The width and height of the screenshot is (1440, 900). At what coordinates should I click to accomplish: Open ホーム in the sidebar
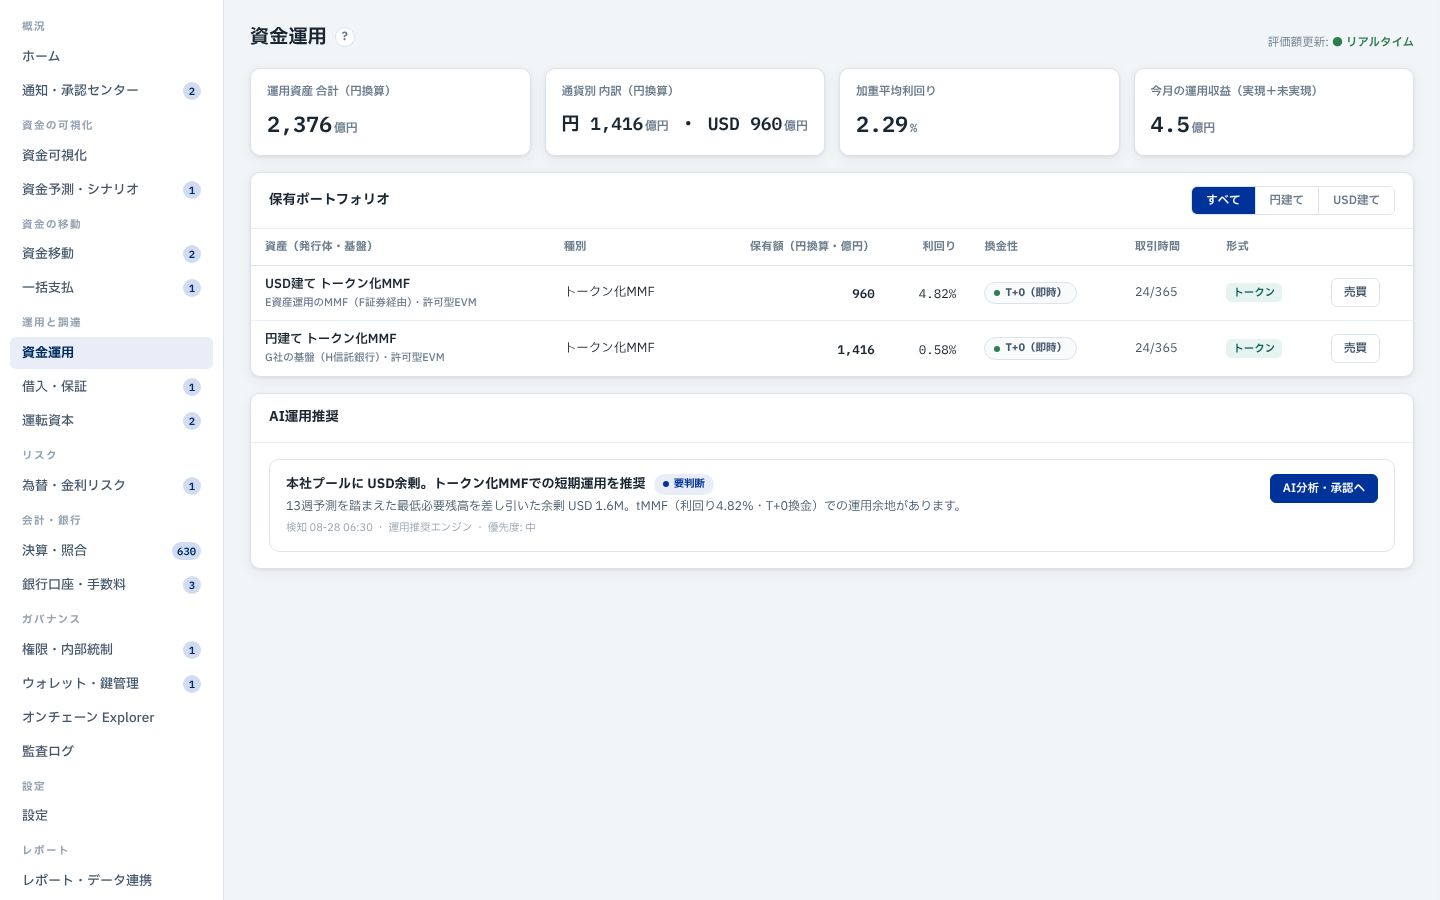[111, 56]
